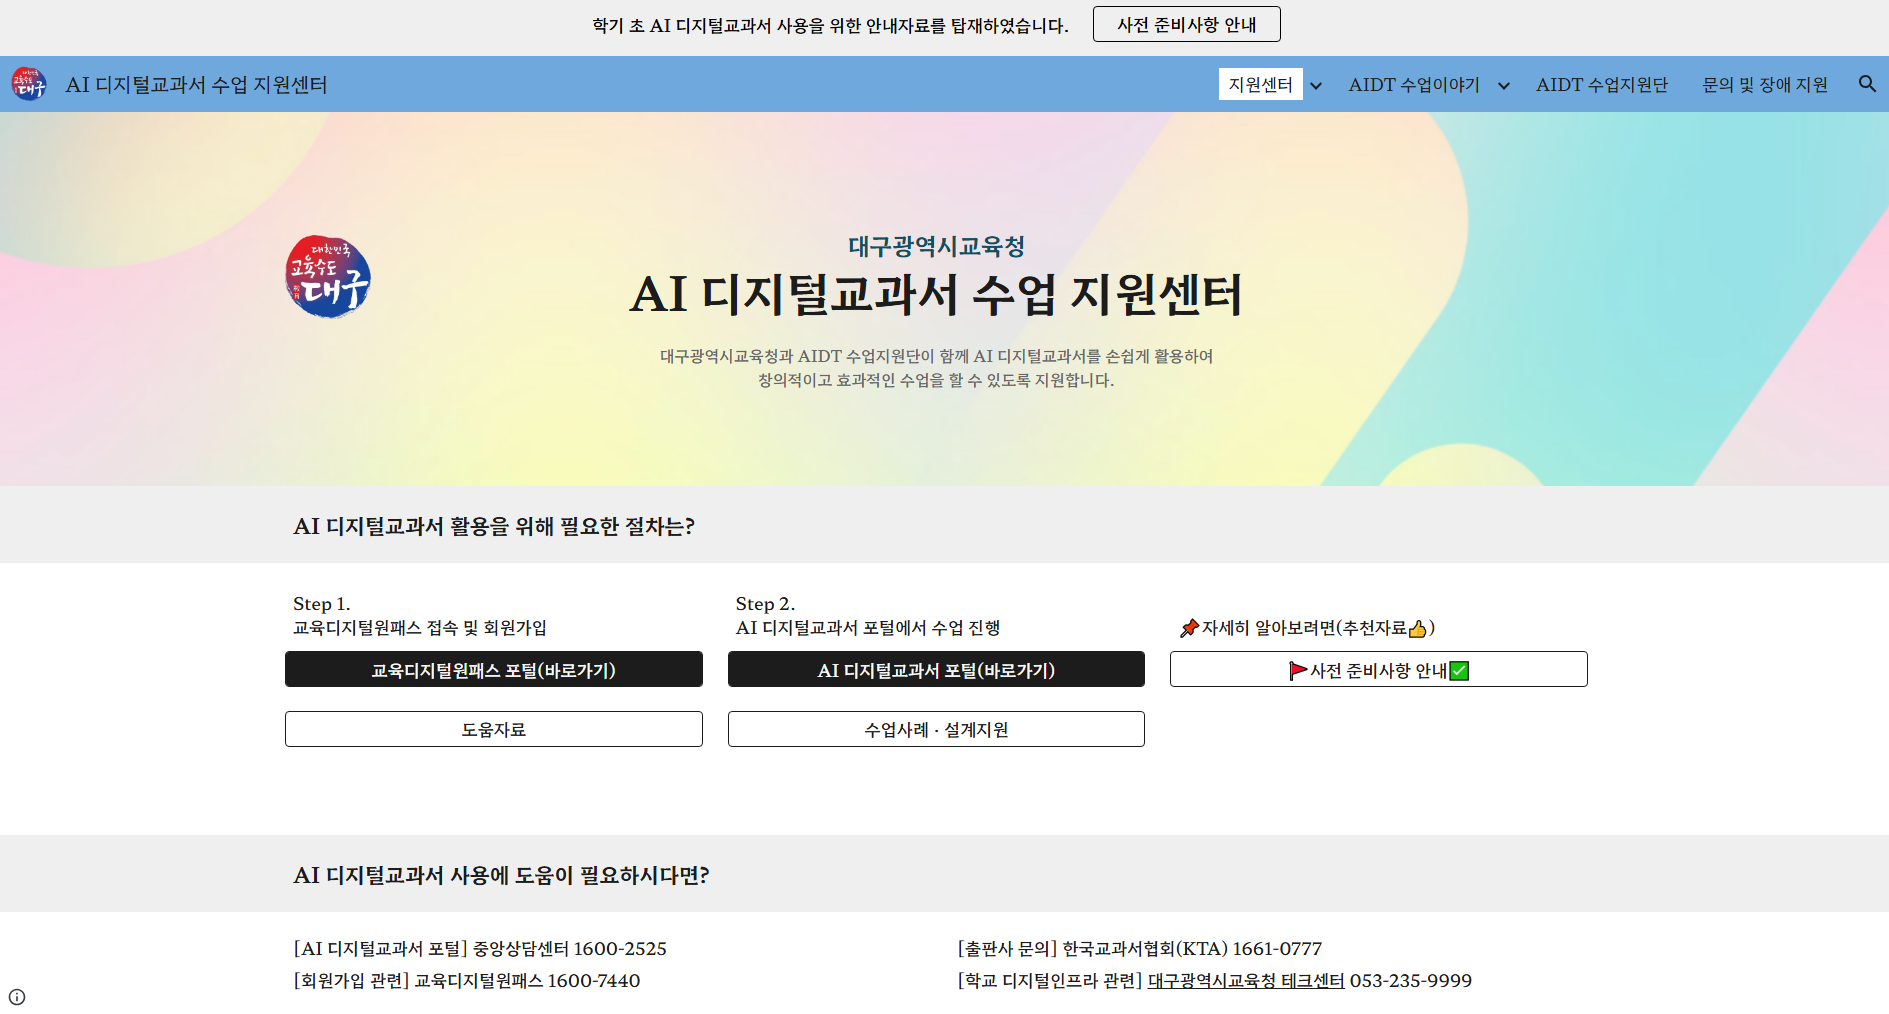Image resolution: width=1889 pixels, height=1014 pixels.
Task: Expand the AIDT 수업이야기 dropdown chevron
Action: click(x=1504, y=86)
